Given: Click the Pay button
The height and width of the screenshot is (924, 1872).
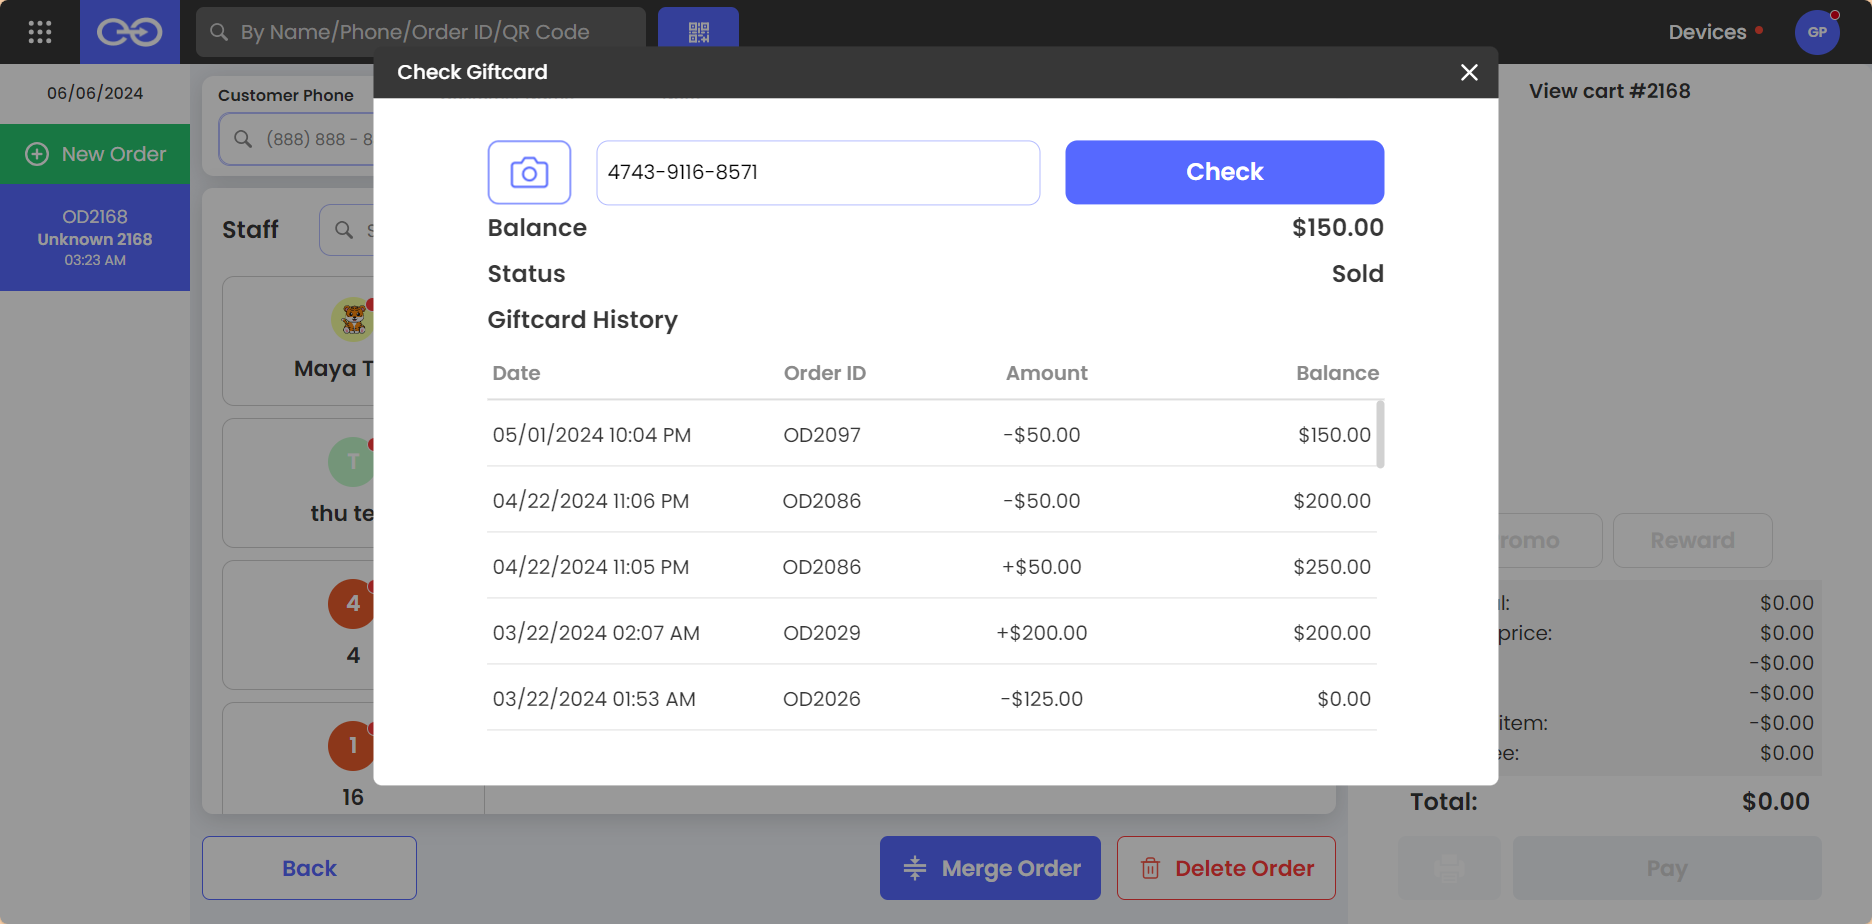Looking at the screenshot, I should tap(1667, 868).
